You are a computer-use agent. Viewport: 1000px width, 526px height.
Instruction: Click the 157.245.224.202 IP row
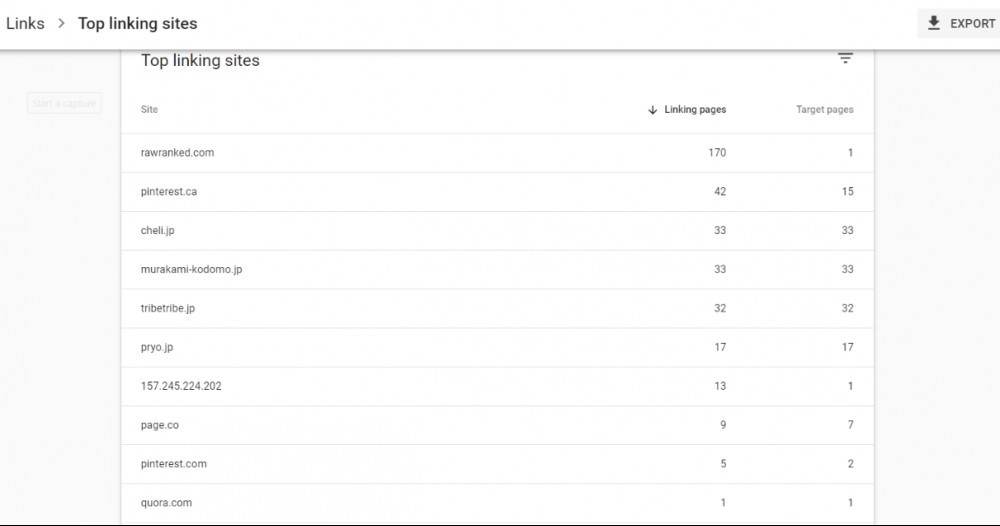(x=181, y=386)
